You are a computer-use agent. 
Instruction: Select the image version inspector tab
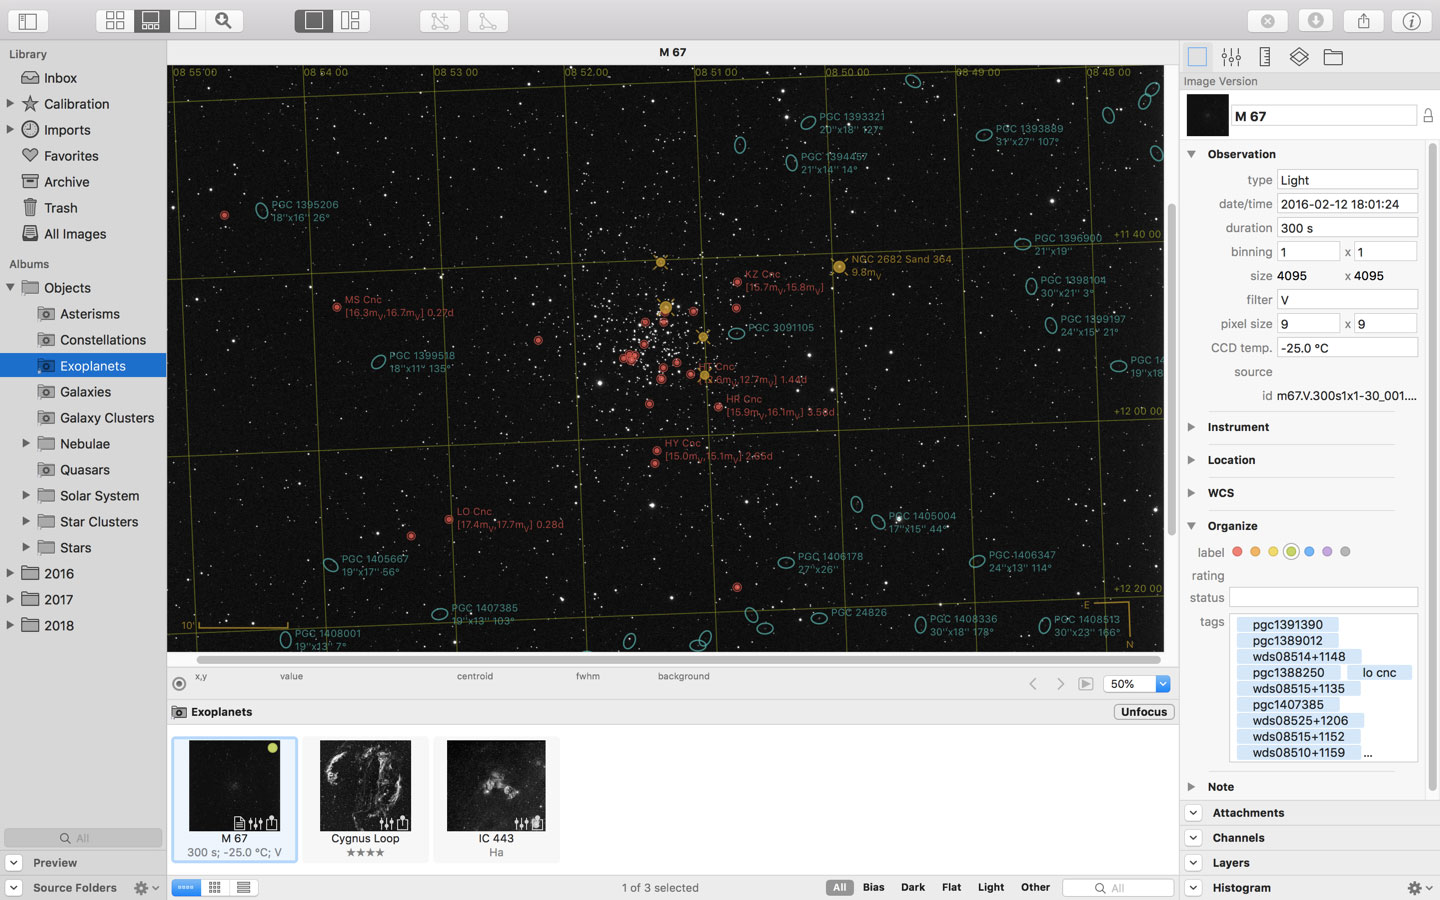coord(1197,57)
